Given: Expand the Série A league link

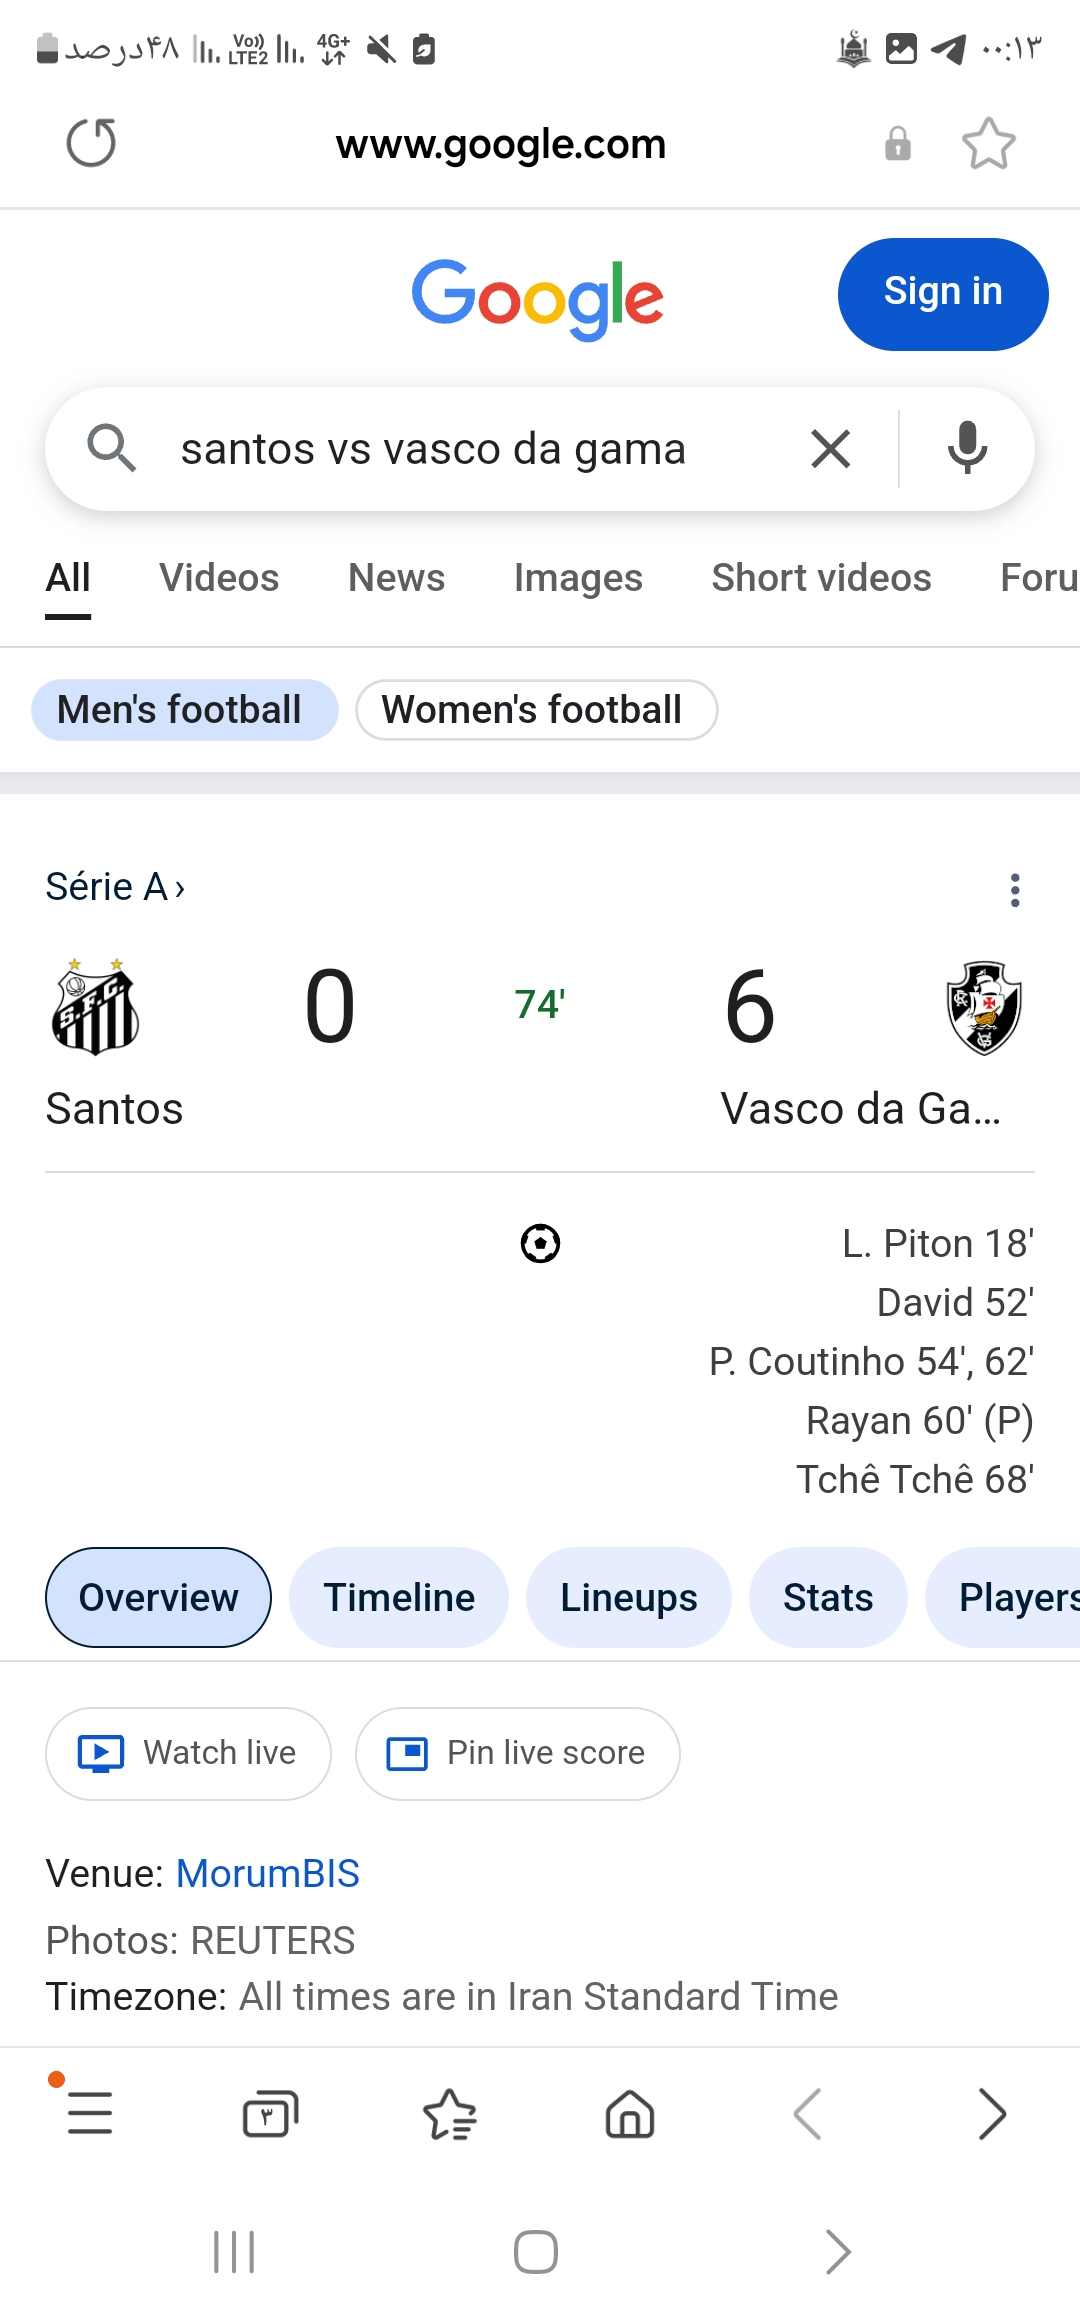Looking at the screenshot, I should [115, 887].
